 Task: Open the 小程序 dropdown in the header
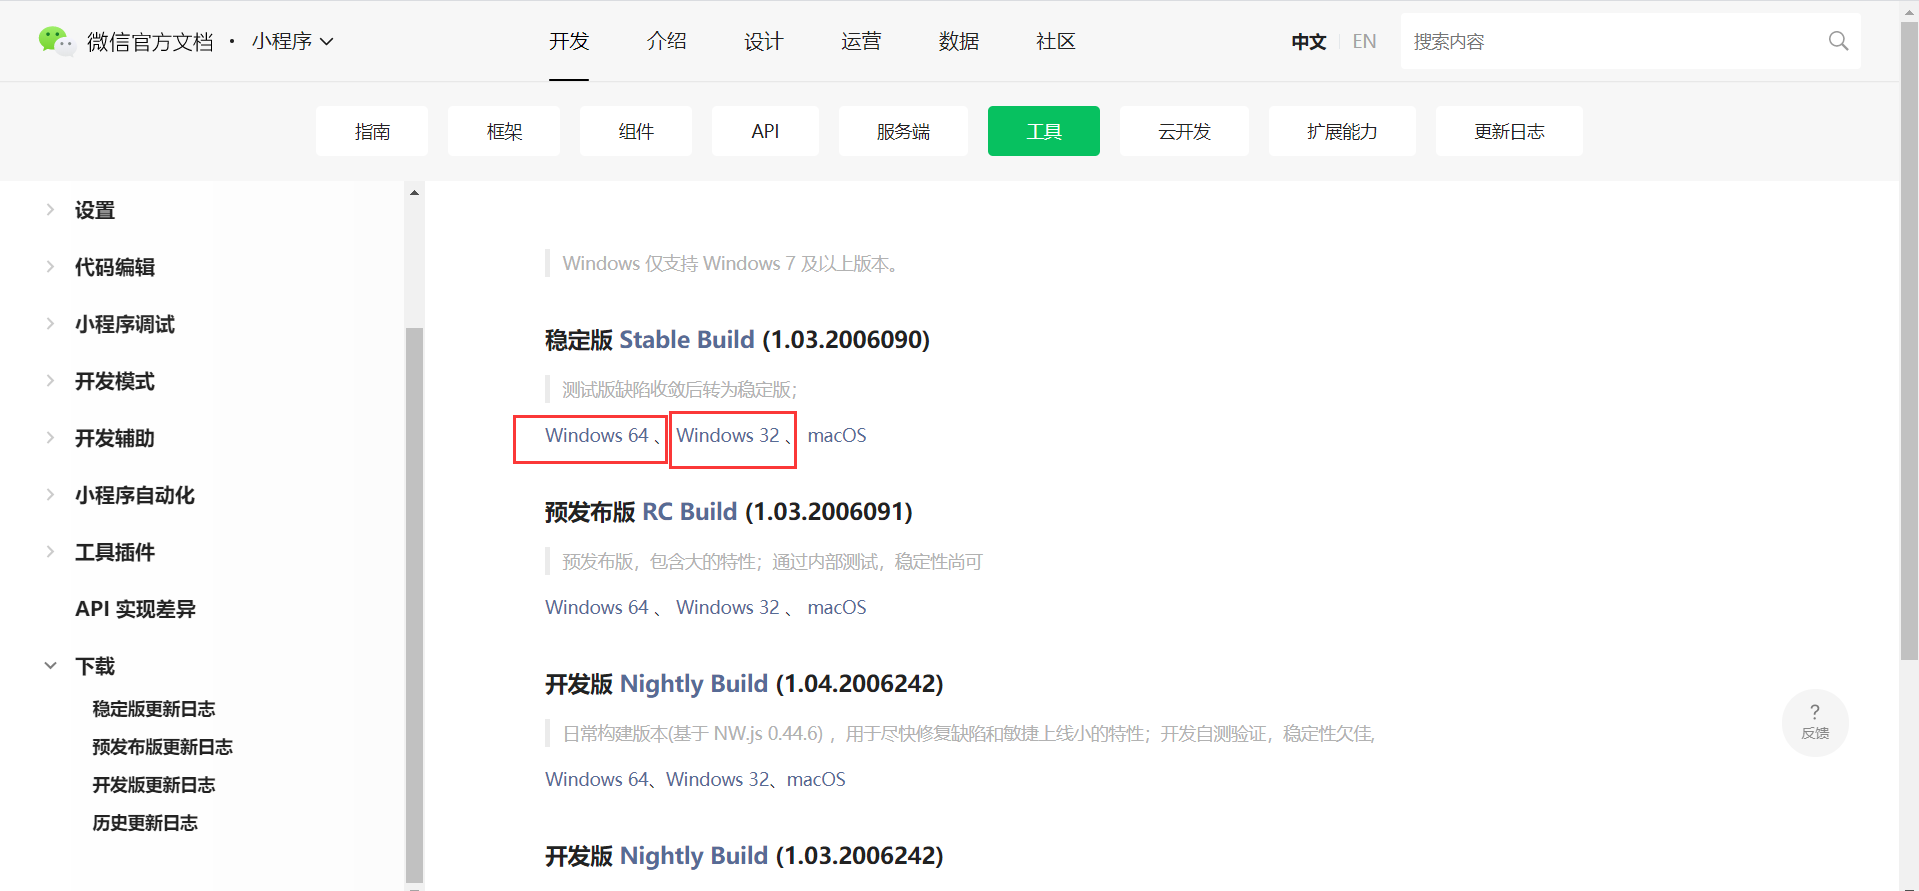[292, 41]
